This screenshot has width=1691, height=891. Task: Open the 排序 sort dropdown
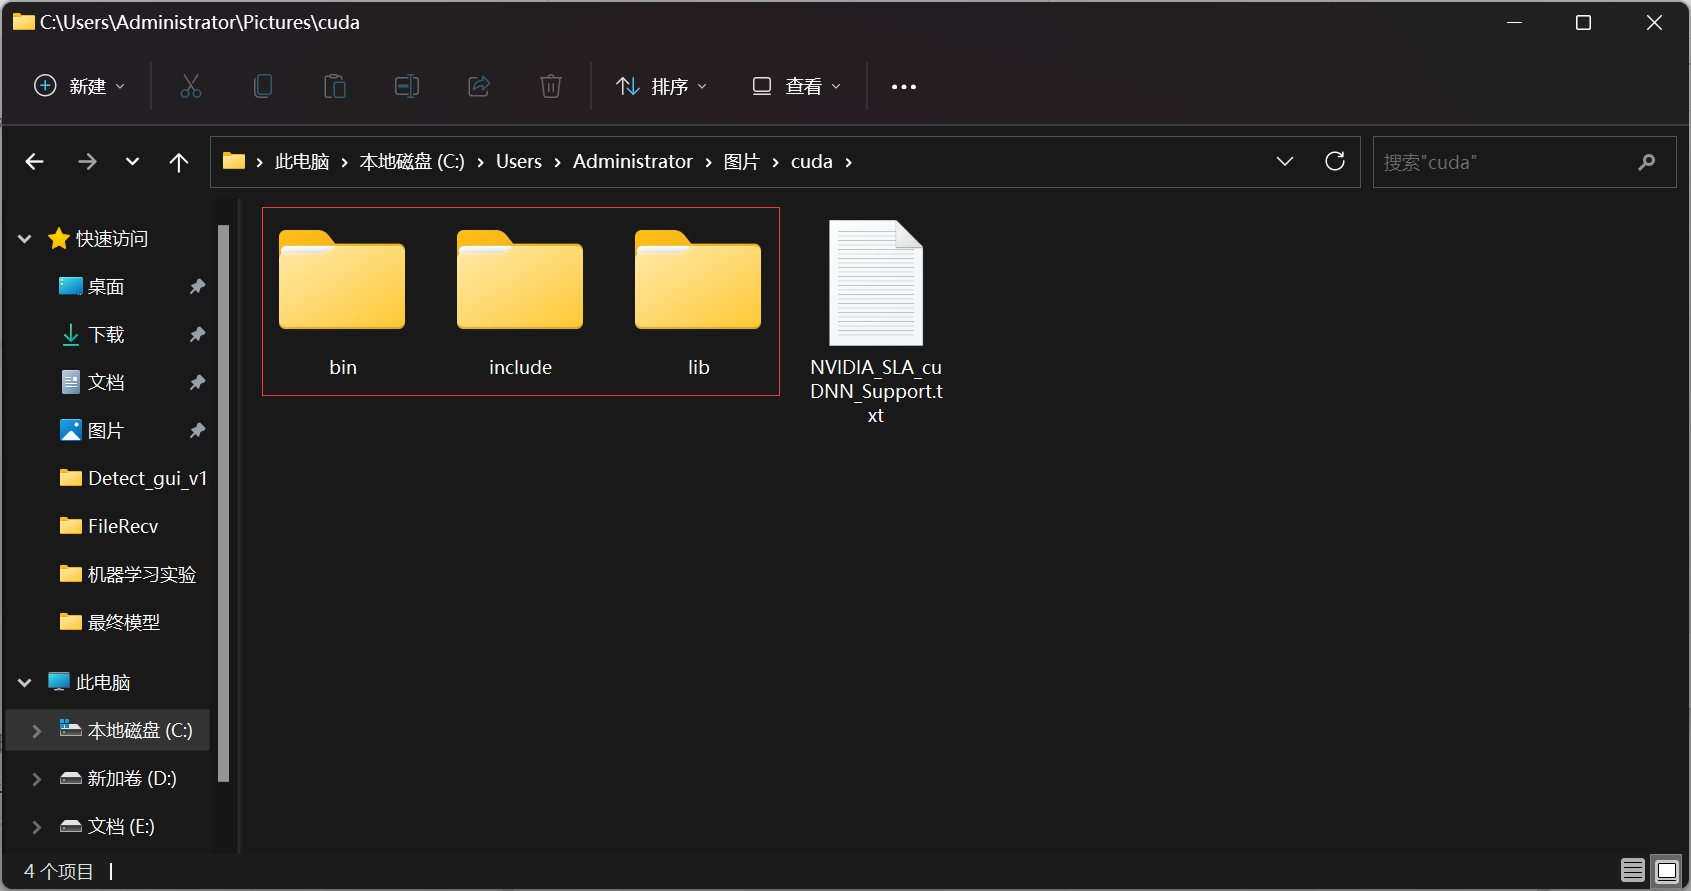click(x=662, y=86)
